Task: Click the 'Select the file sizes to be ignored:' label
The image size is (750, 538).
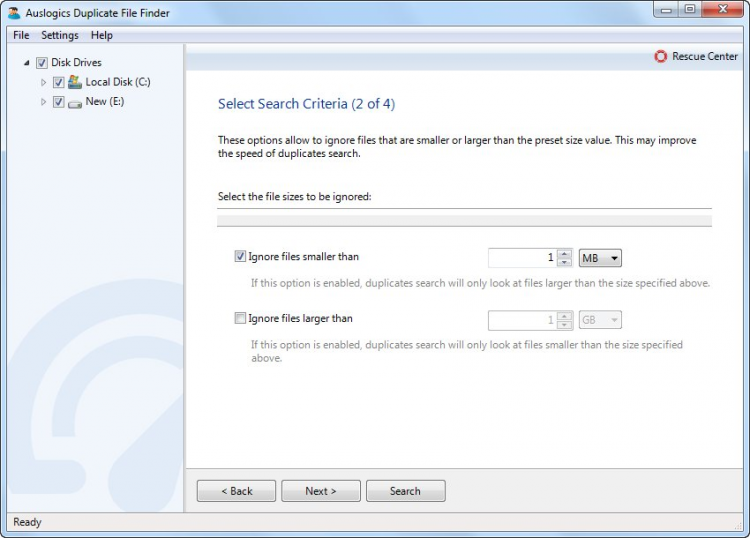Action: click(295, 197)
